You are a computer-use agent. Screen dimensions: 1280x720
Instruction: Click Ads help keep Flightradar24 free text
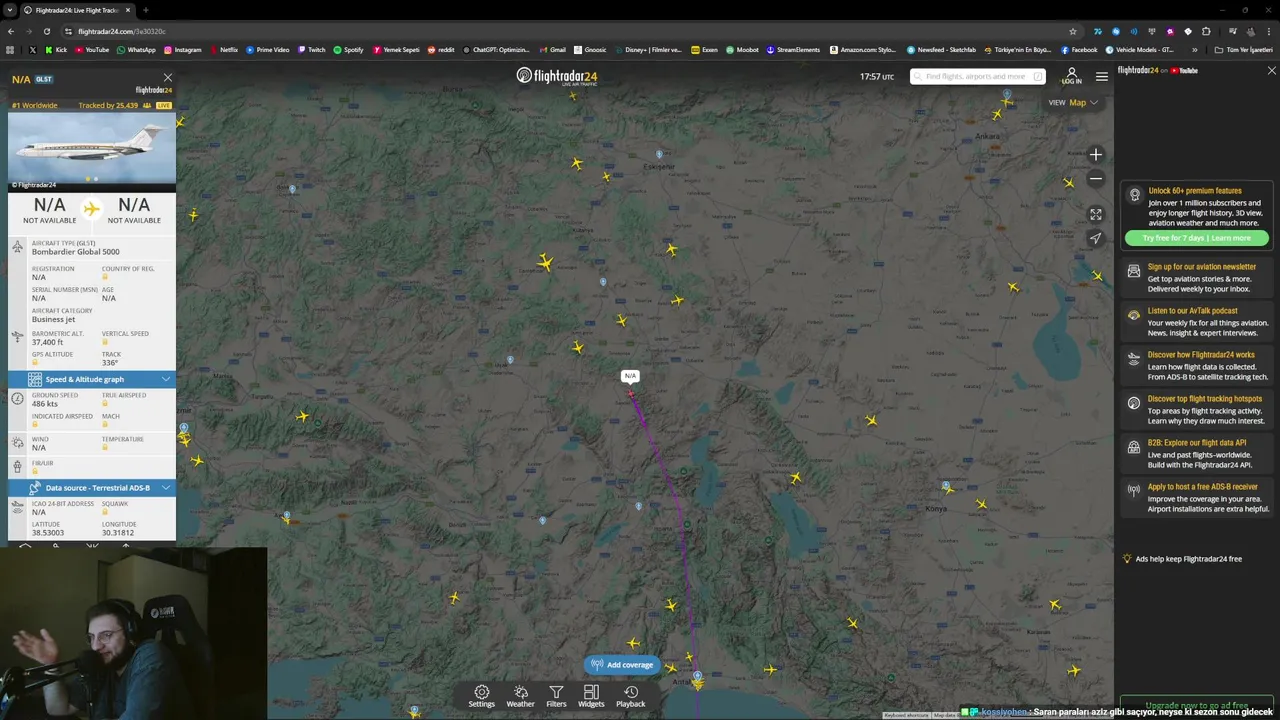tap(1189, 559)
